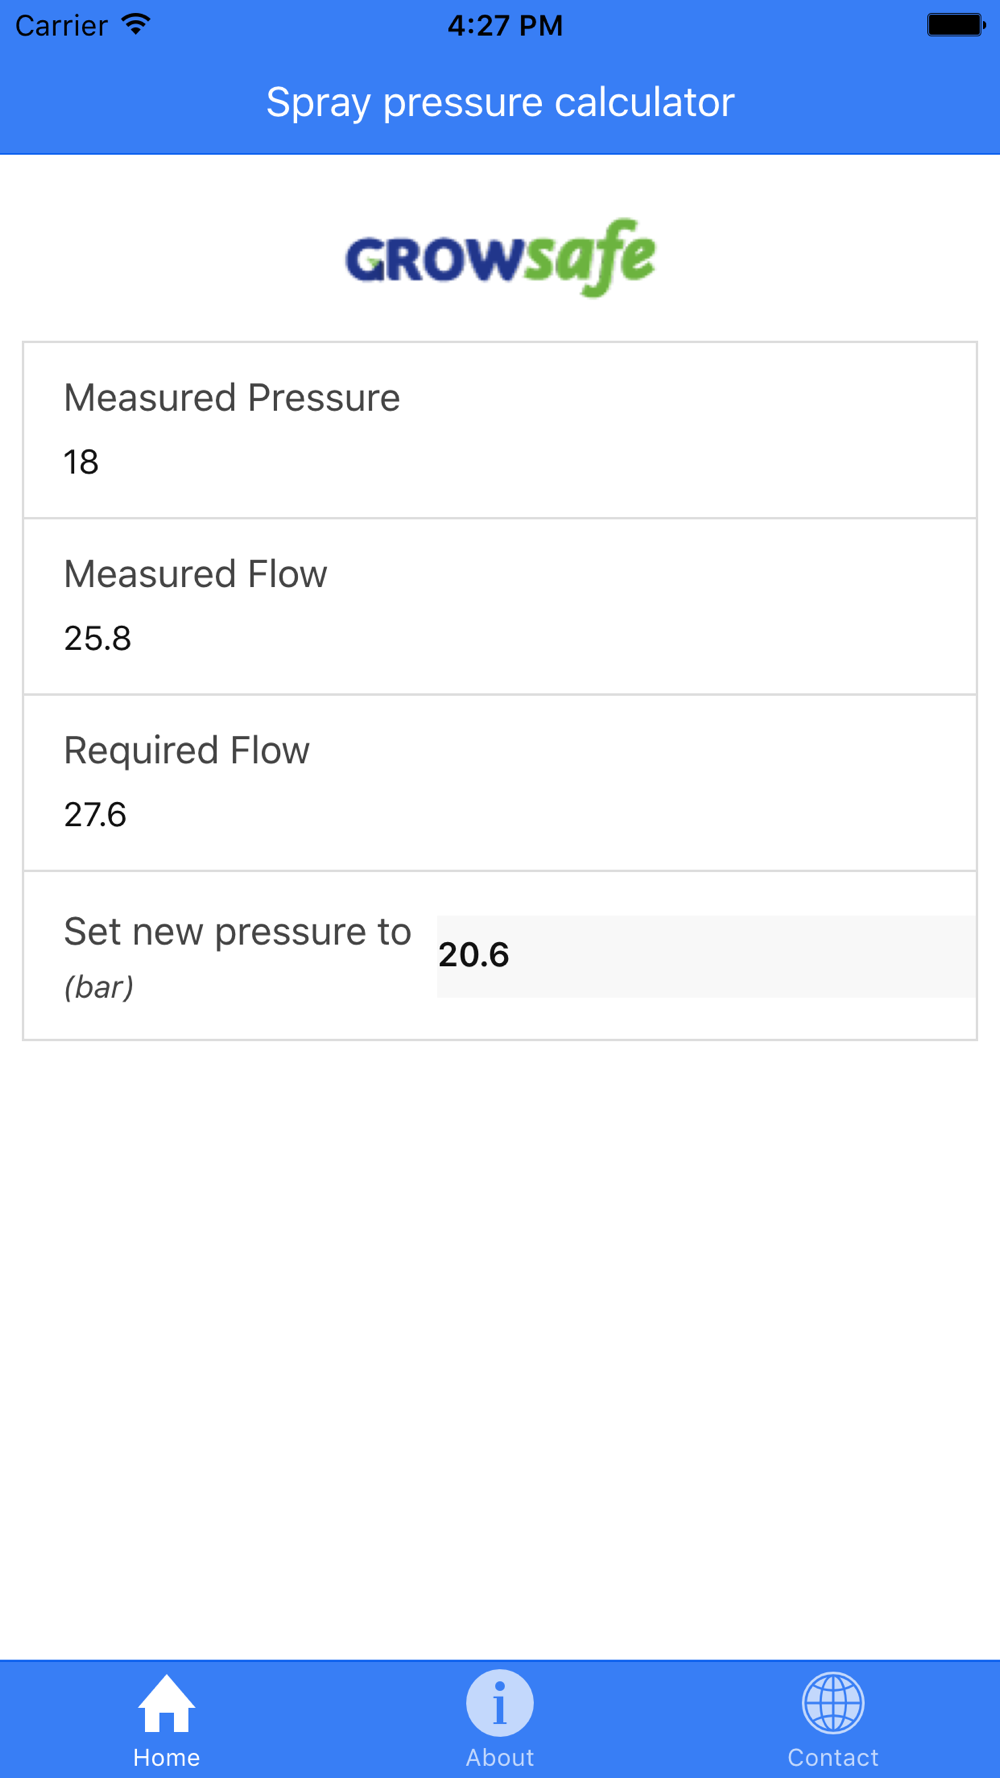Tap the Measured Flow label
The height and width of the screenshot is (1778, 1000).
pos(196,574)
